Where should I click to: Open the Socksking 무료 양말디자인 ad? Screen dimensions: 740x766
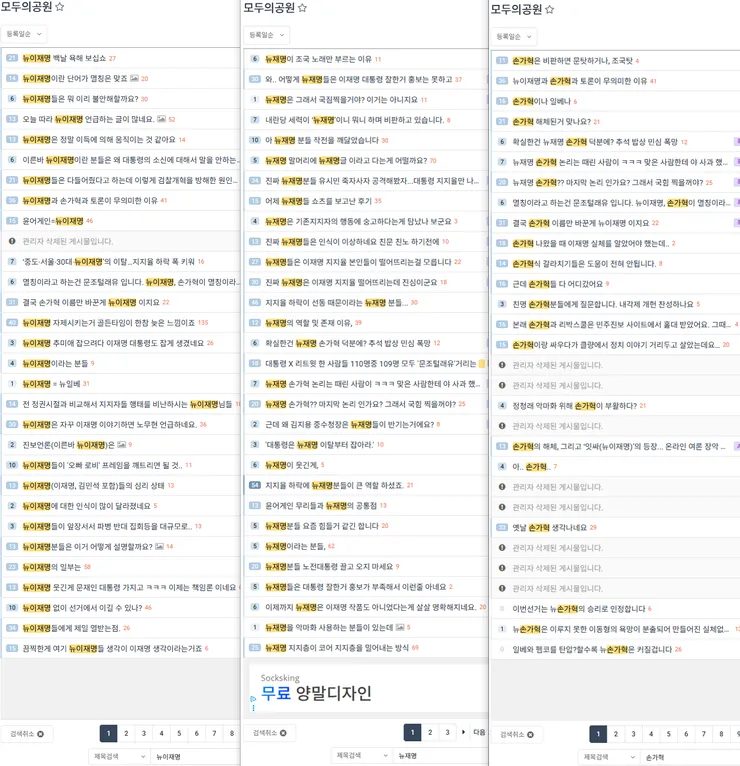pyautogui.click(x=368, y=689)
